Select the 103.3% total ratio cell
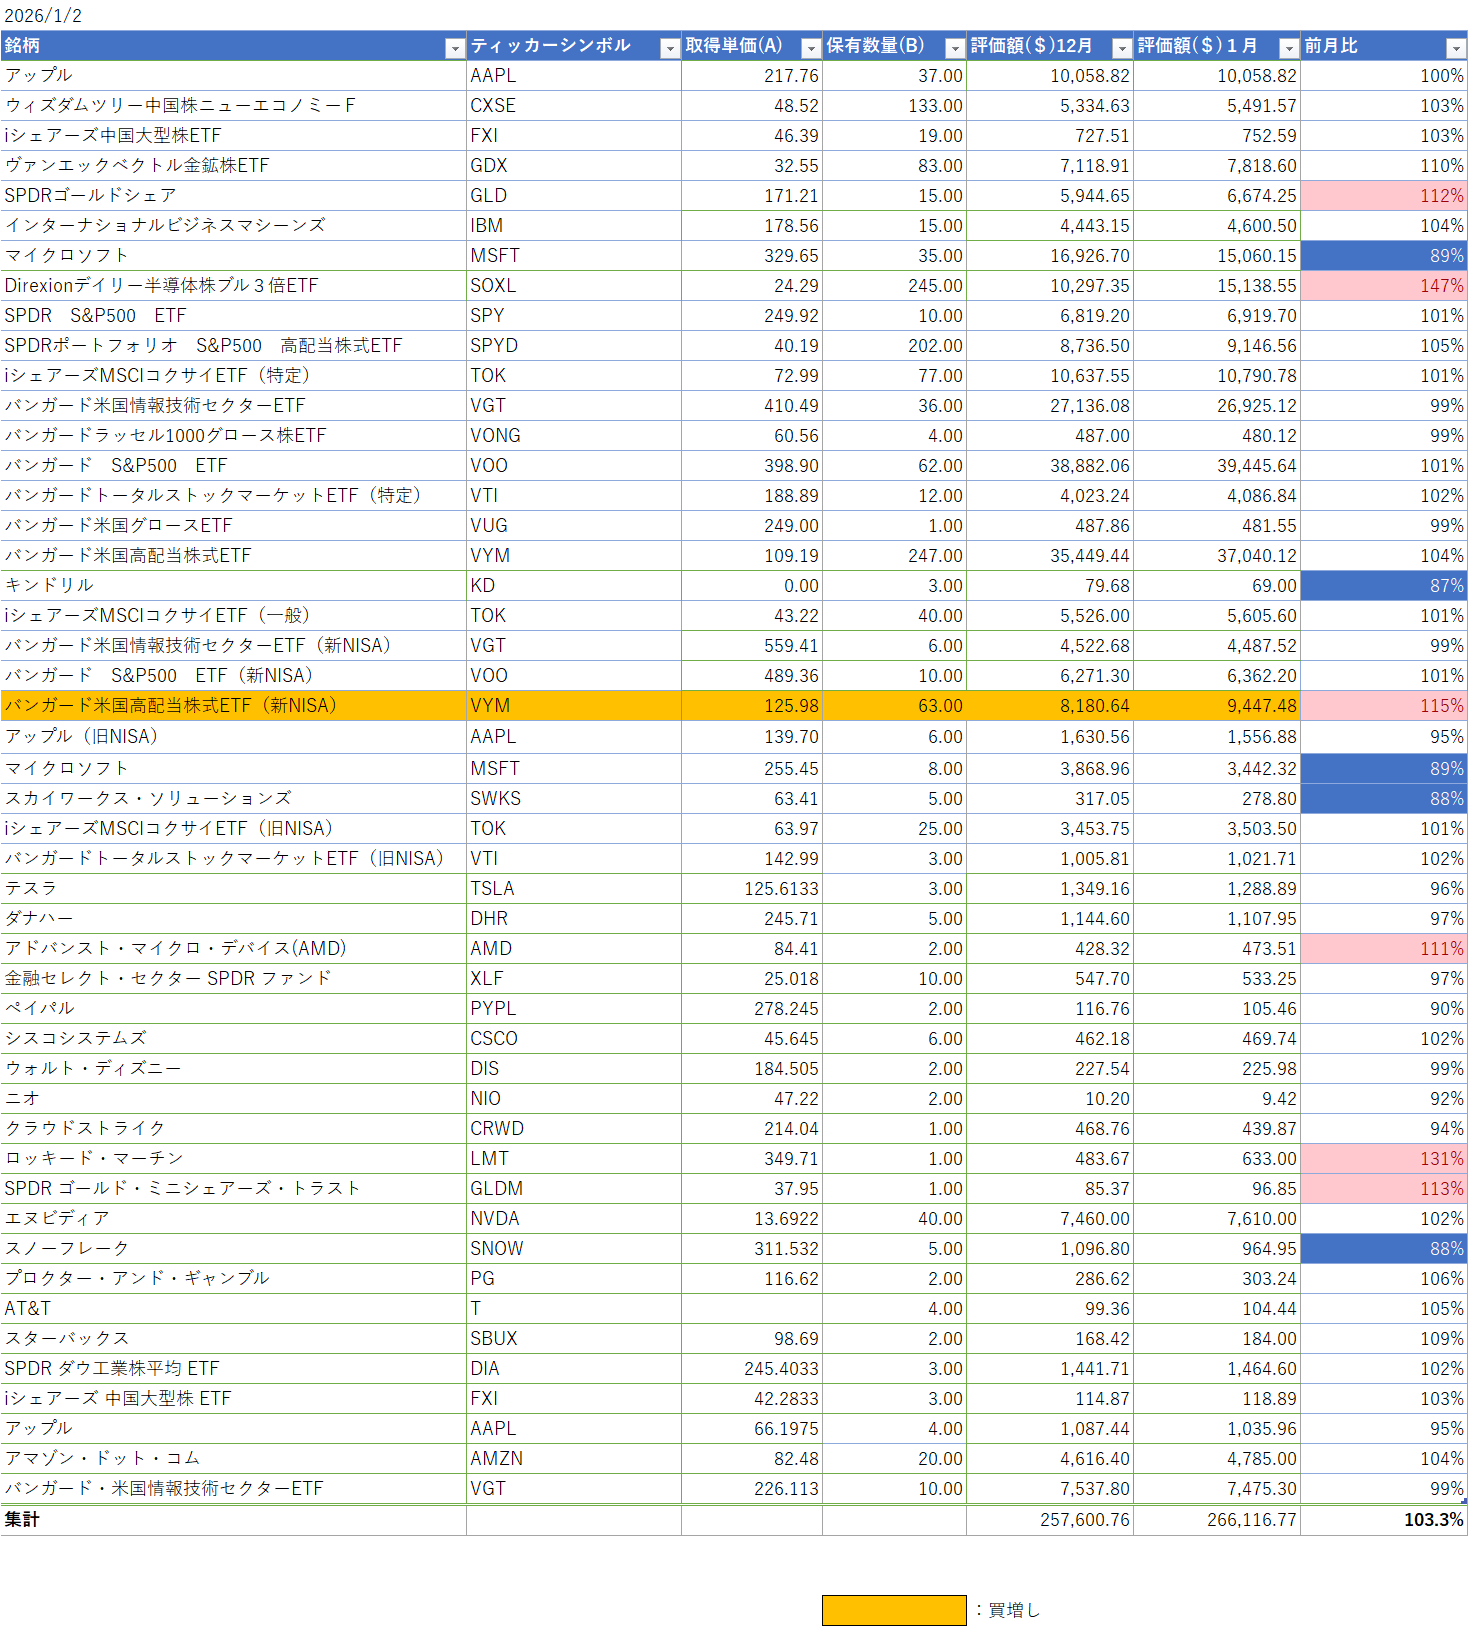This screenshot has height=1626, width=1468. tap(1383, 1520)
